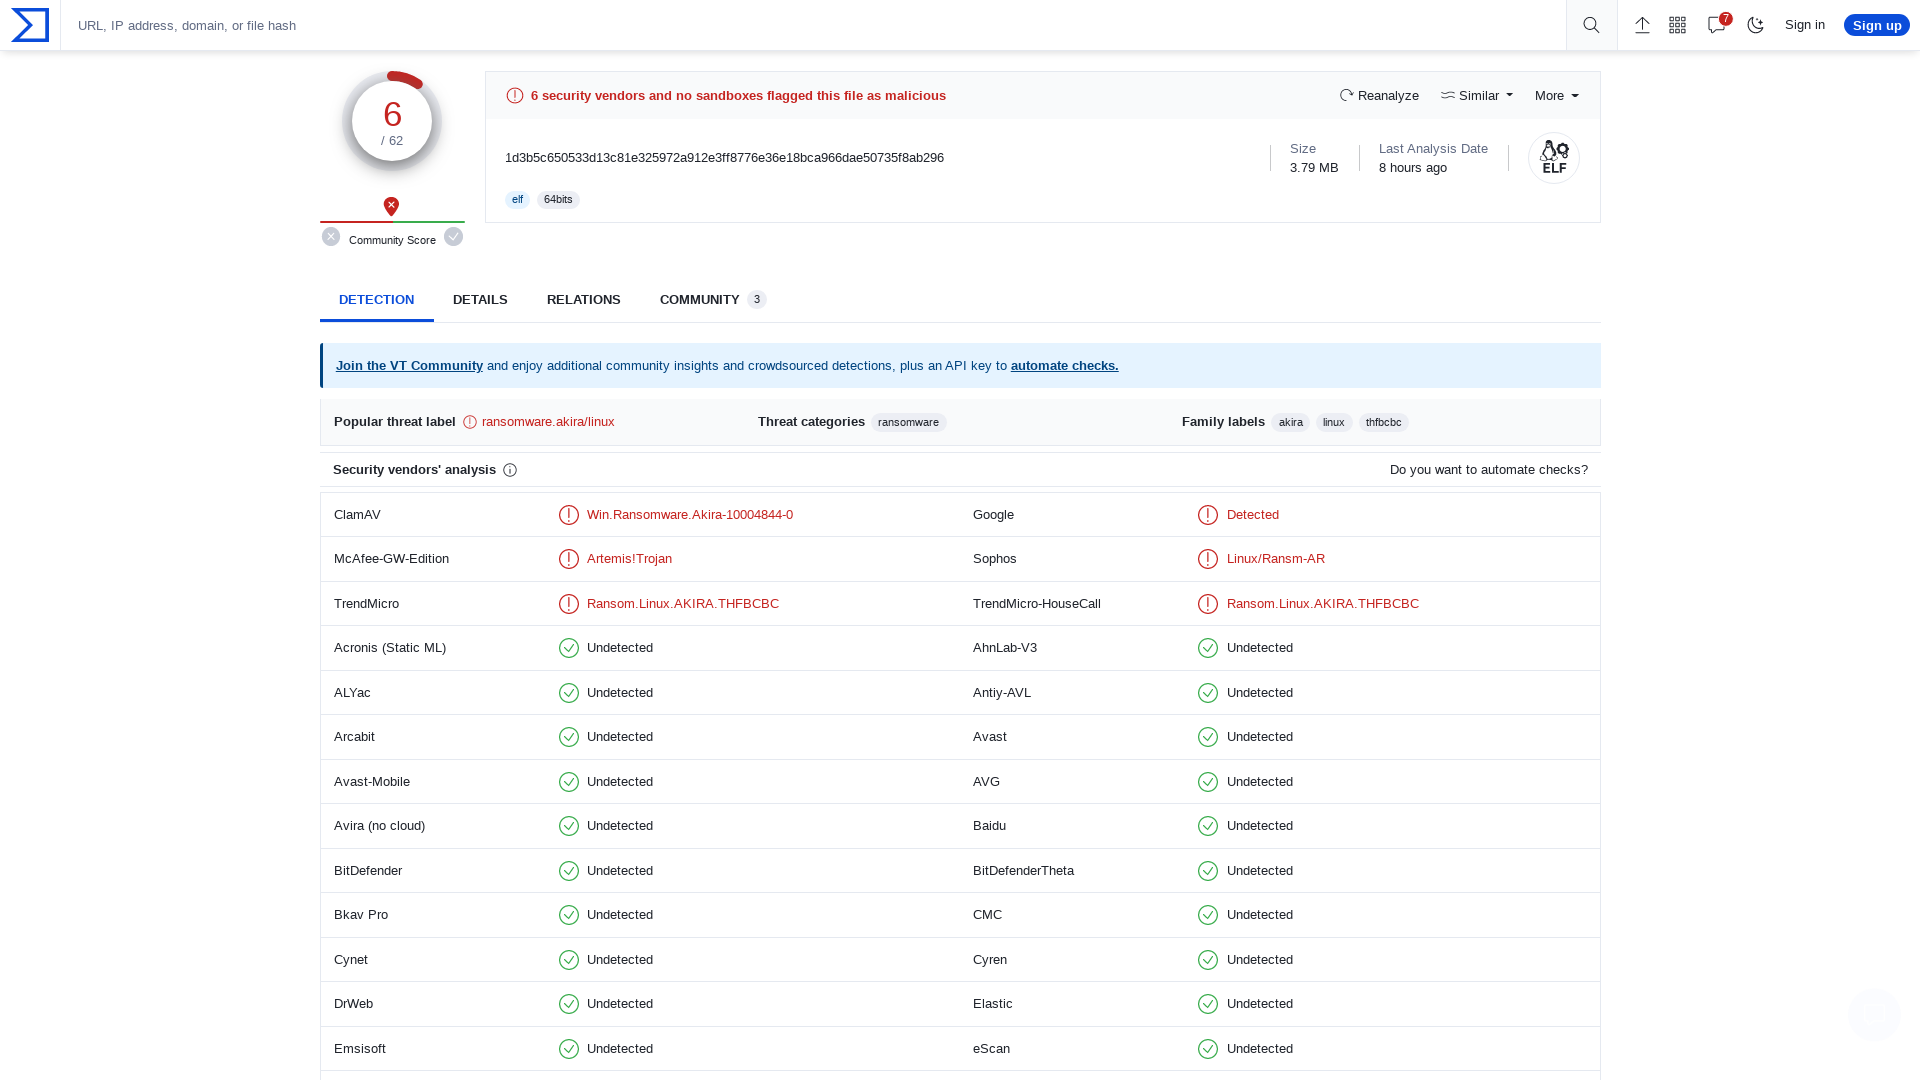Viewport: 1920px width, 1080px height.
Task: Click the Cynet undetected check icon
Action: click(x=569, y=960)
